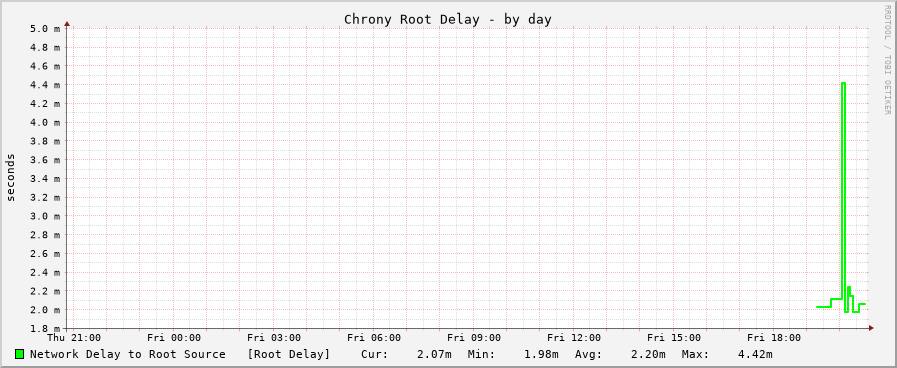Click the 'Fri 12:00' x-axis label

point(574,338)
